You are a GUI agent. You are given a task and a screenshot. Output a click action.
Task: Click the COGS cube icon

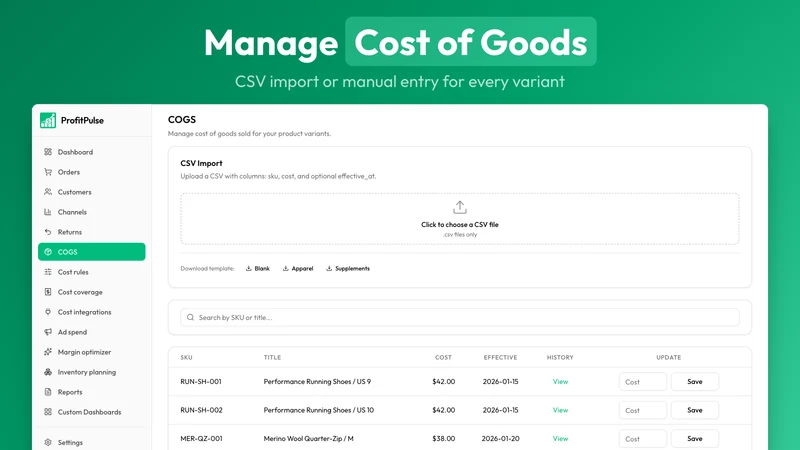pyautogui.click(x=48, y=252)
